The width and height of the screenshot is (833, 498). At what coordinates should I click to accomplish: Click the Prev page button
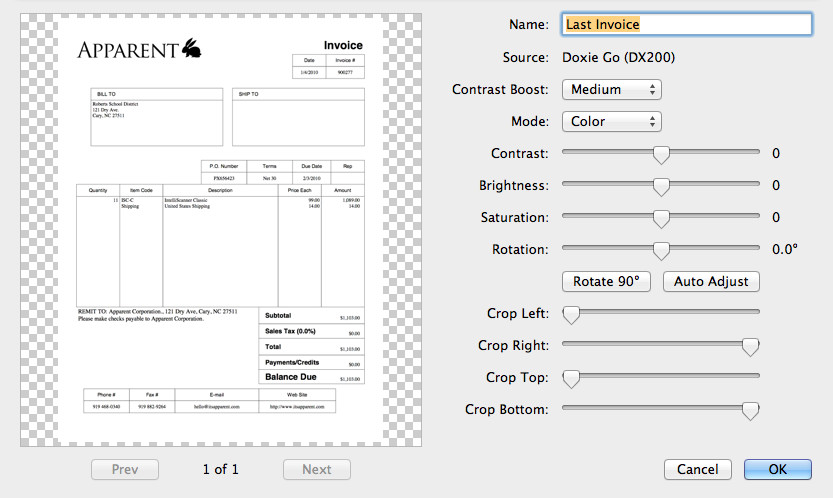coord(125,469)
